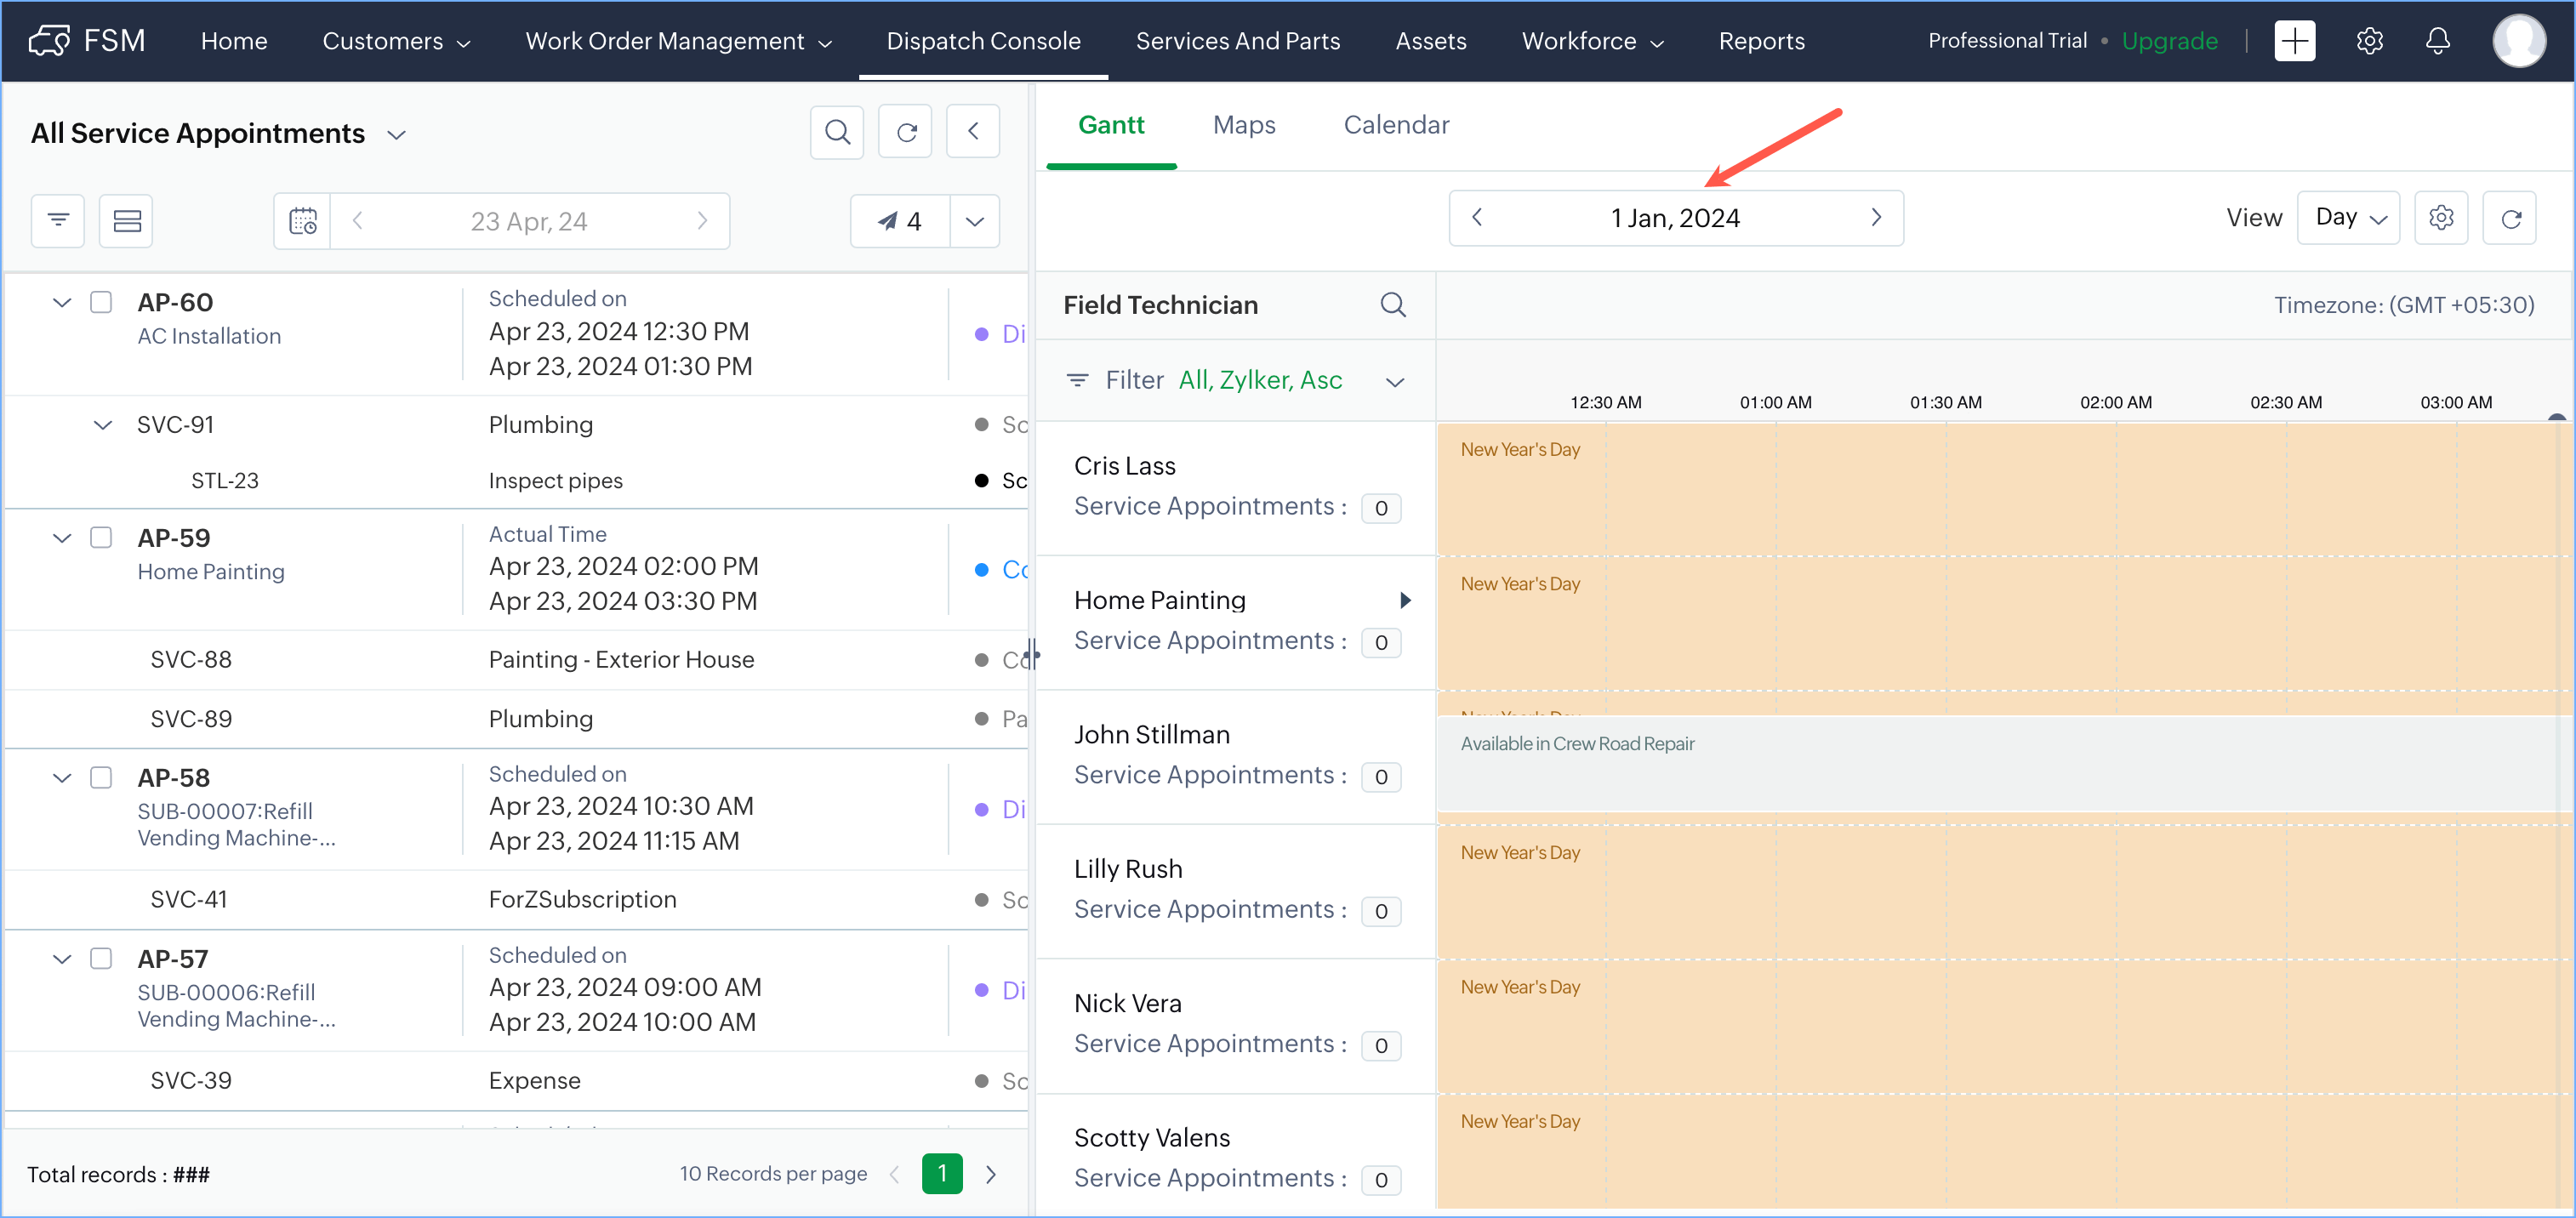Open Gantt settings gear icon
The height and width of the screenshot is (1218, 2576).
click(x=2440, y=218)
